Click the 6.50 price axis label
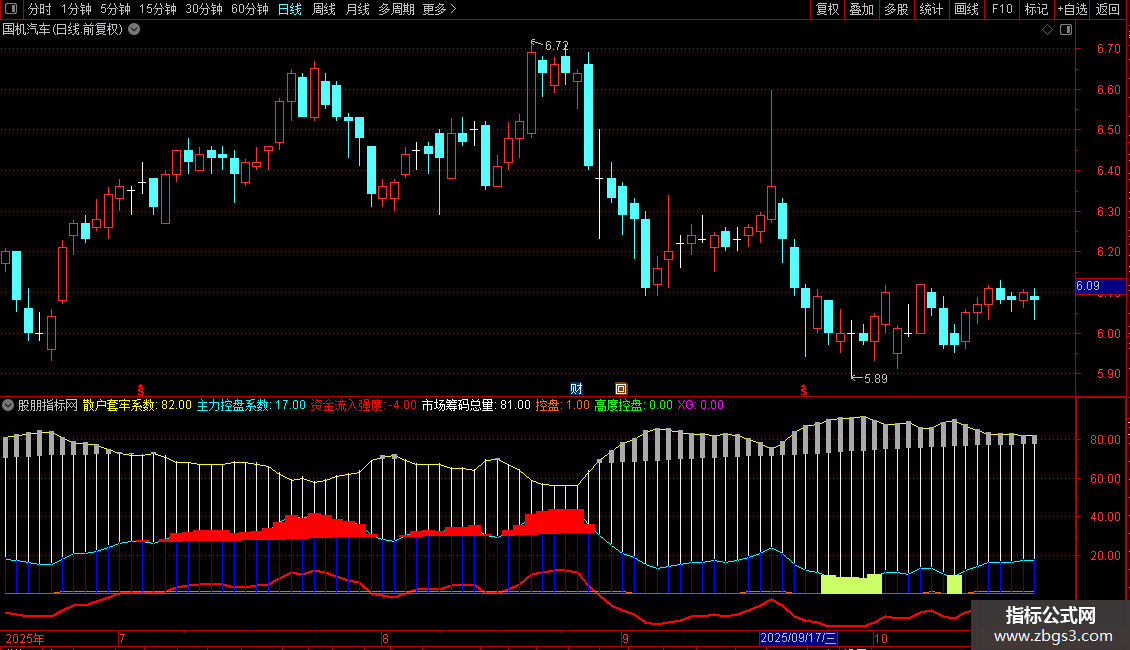The height and width of the screenshot is (650, 1130). pos(1108,130)
